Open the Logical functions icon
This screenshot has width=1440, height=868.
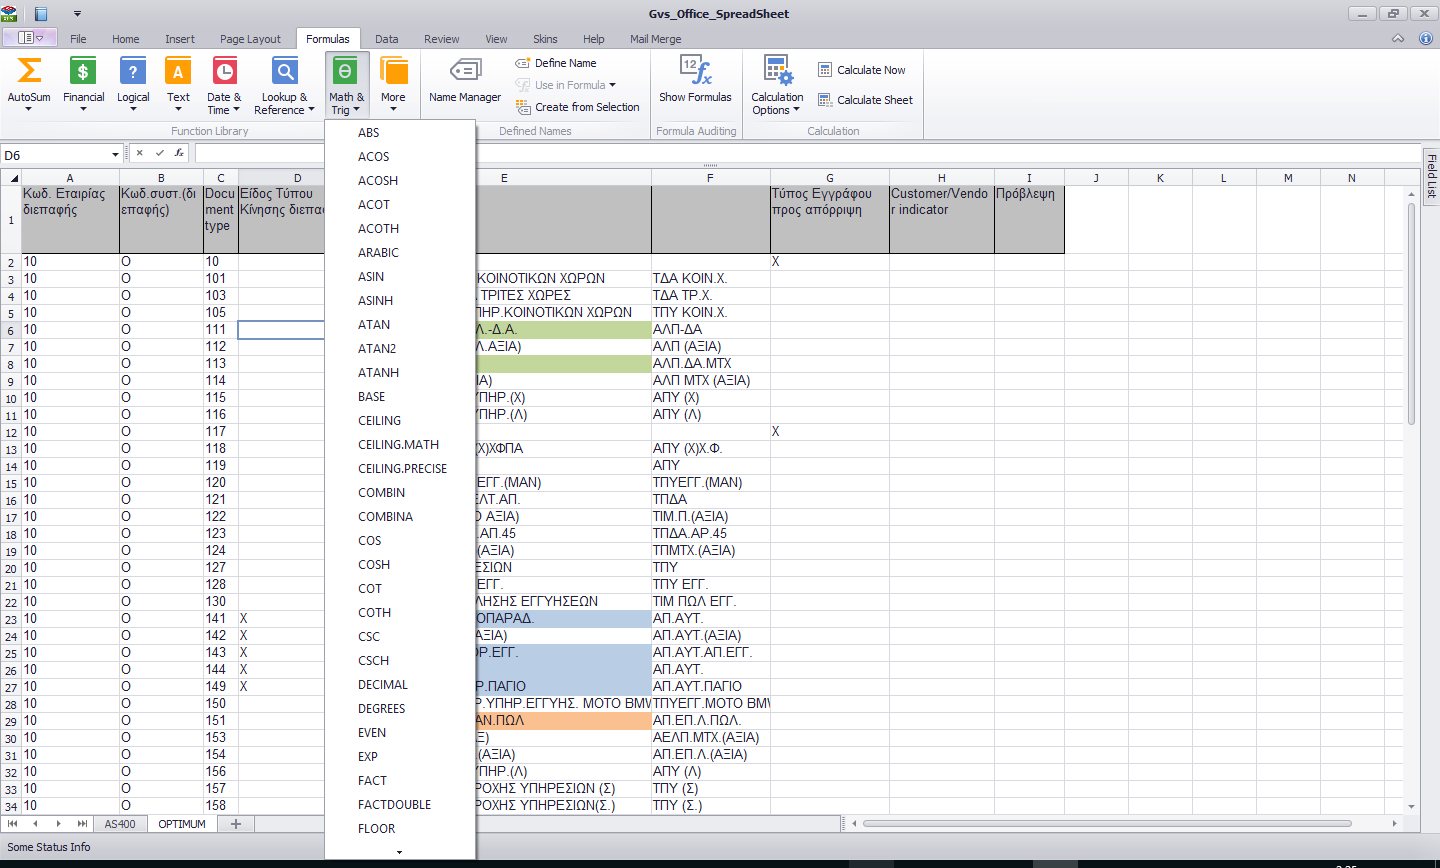point(133,82)
